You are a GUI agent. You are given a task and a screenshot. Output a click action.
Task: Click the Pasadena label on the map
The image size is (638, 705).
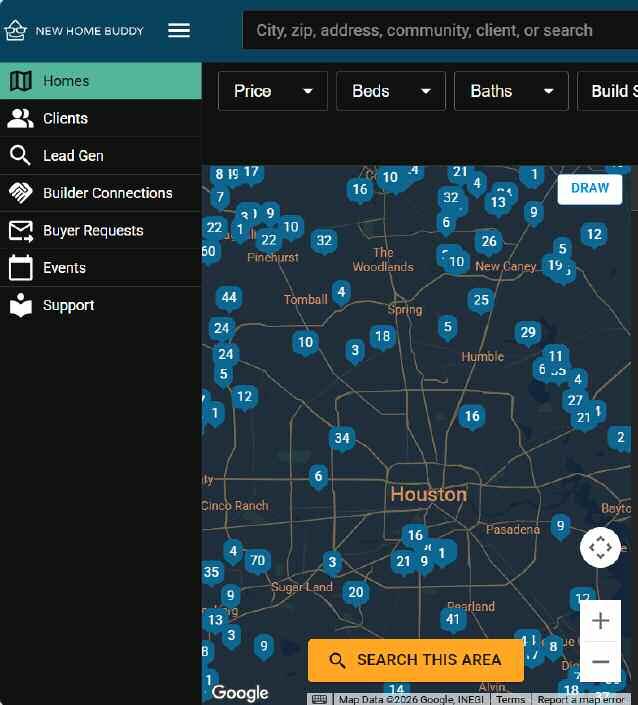(x=513, y=530)
